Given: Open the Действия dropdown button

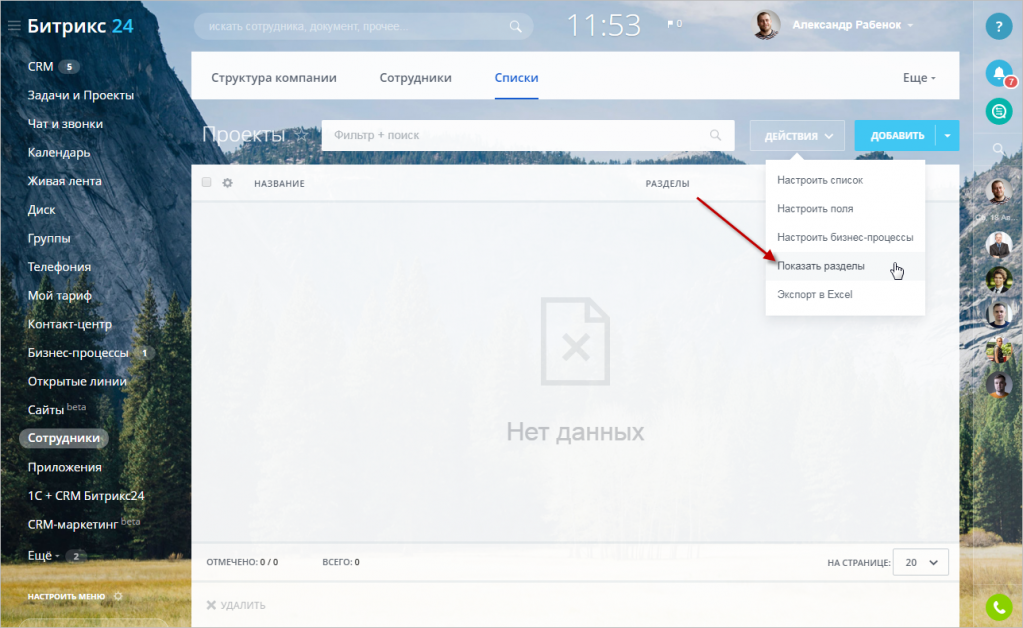Looking at the screenshot, I should [x=797, y=136].
